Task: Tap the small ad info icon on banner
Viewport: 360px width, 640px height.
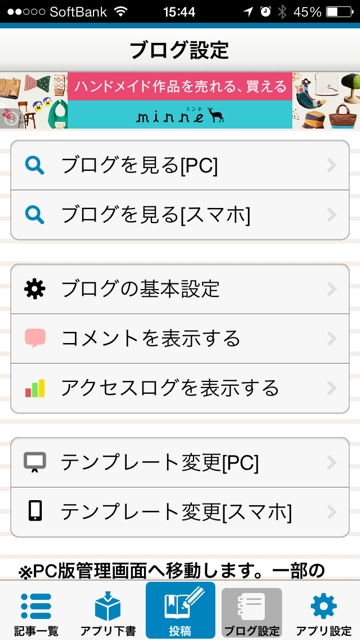Action: pos(9,119)
